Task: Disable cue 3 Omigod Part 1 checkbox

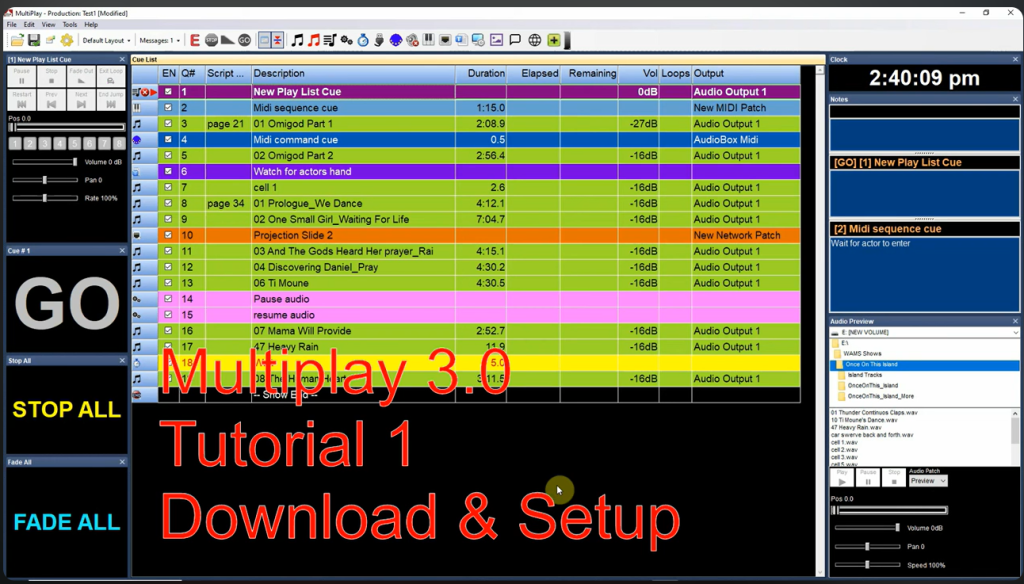Action: [168, 123]
